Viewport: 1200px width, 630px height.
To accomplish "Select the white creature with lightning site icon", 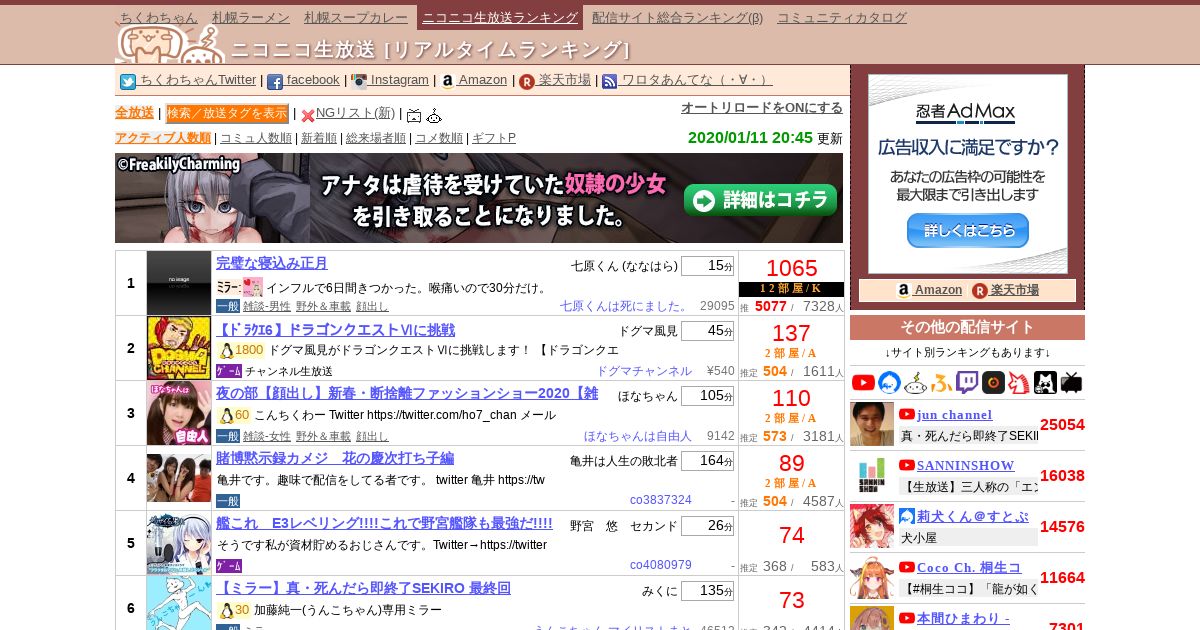I will point(915,382).
